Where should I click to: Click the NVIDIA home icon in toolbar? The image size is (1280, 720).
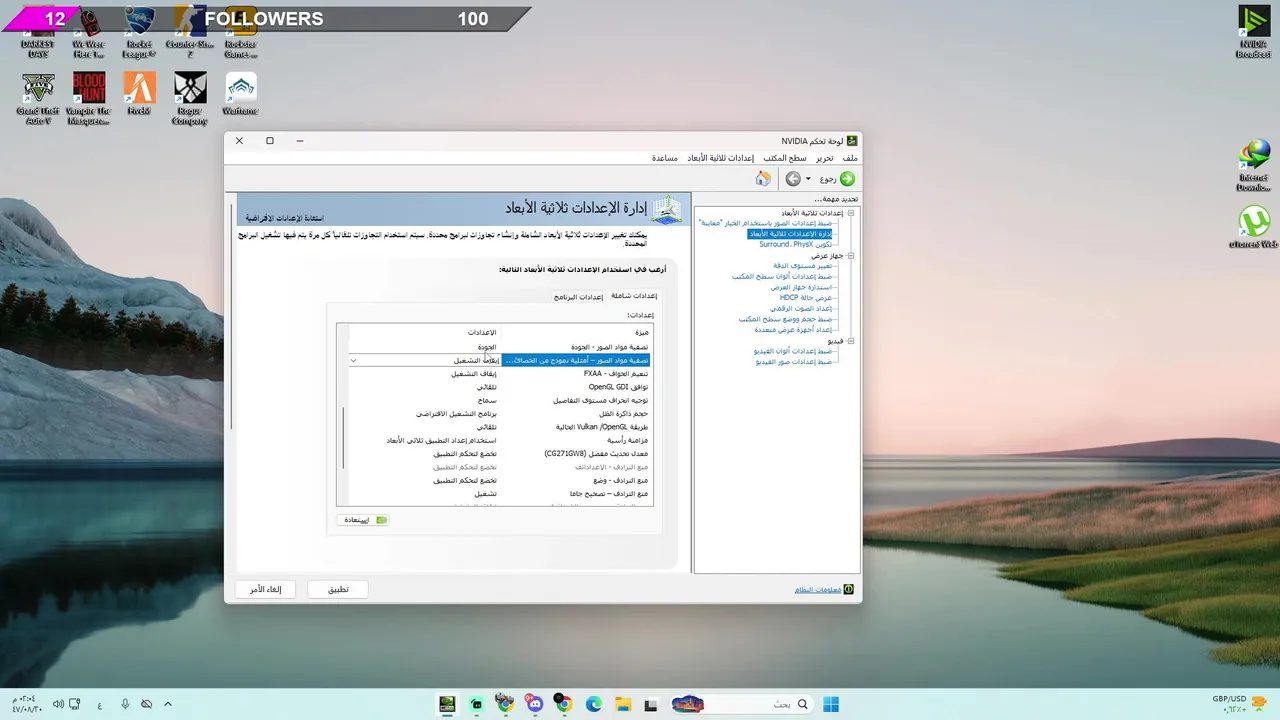[763, 179]
